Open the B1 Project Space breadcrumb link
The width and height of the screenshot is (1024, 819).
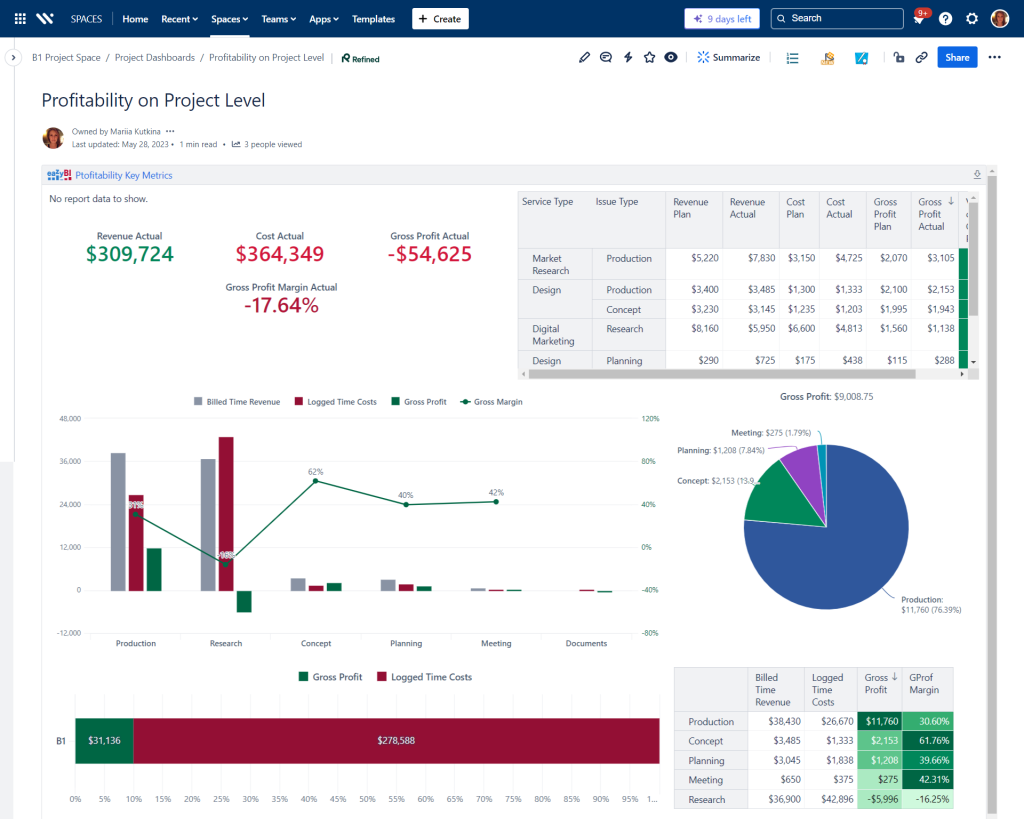point(66,57)
